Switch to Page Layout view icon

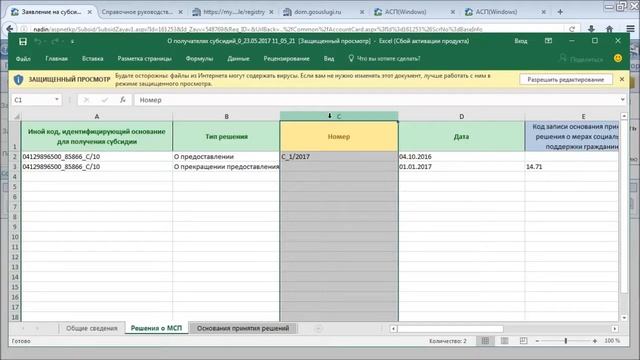(x=504, y=341)
